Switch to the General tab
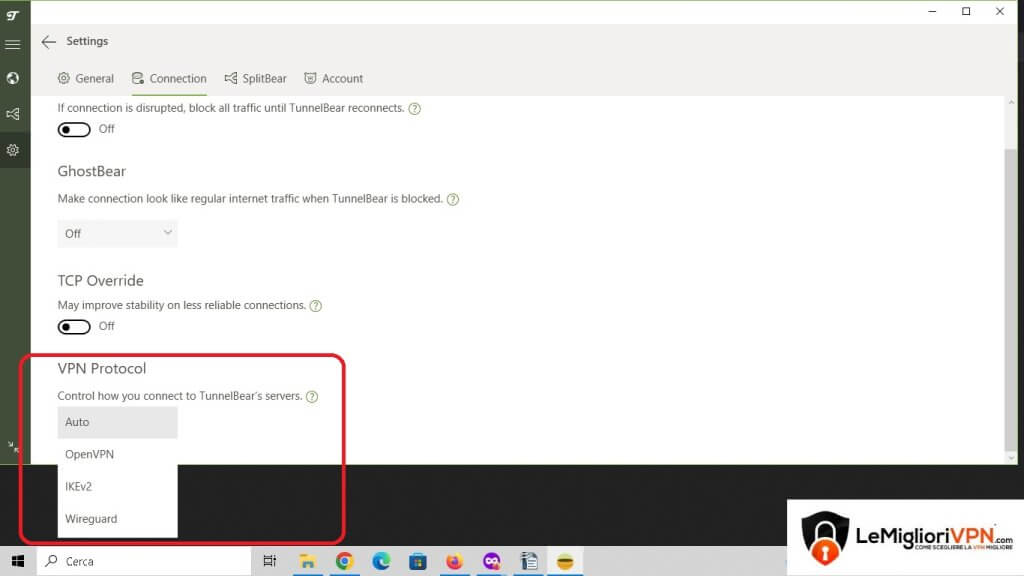Screen dimensions: 1024x576 tap(86, 78)
